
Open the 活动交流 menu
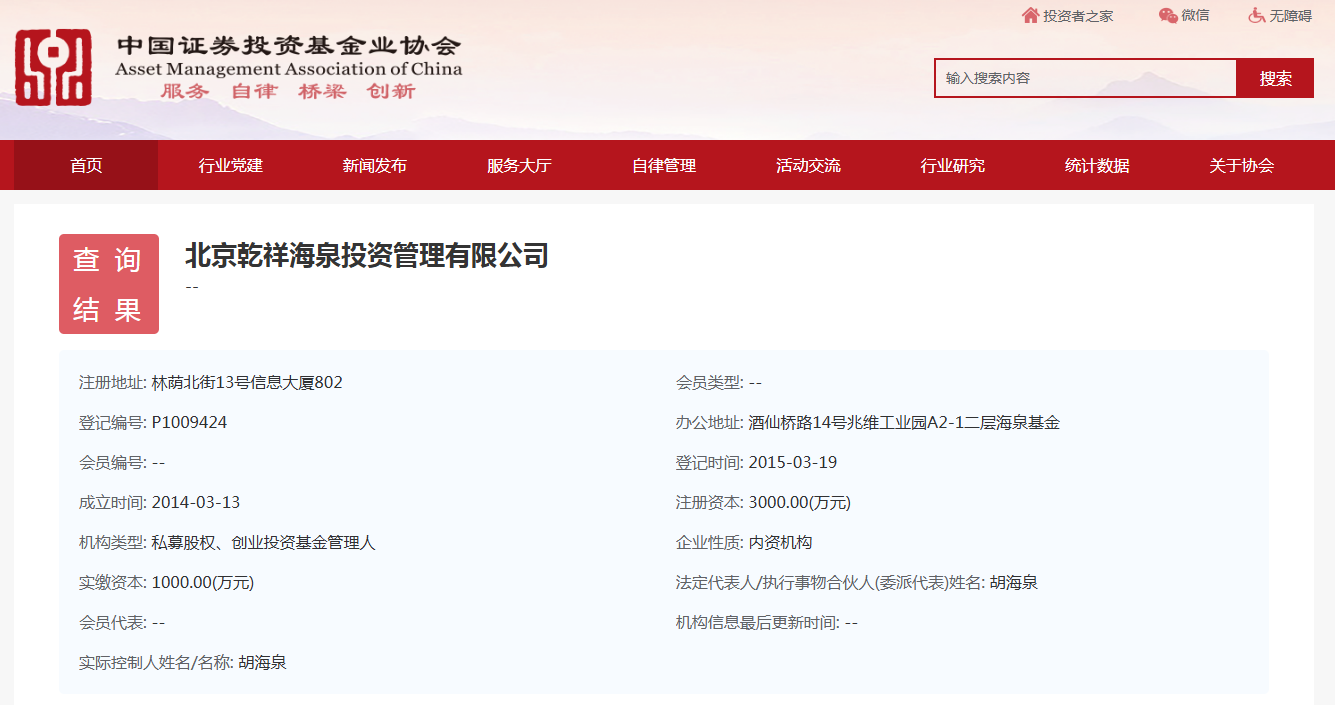[x=808, y=166]
